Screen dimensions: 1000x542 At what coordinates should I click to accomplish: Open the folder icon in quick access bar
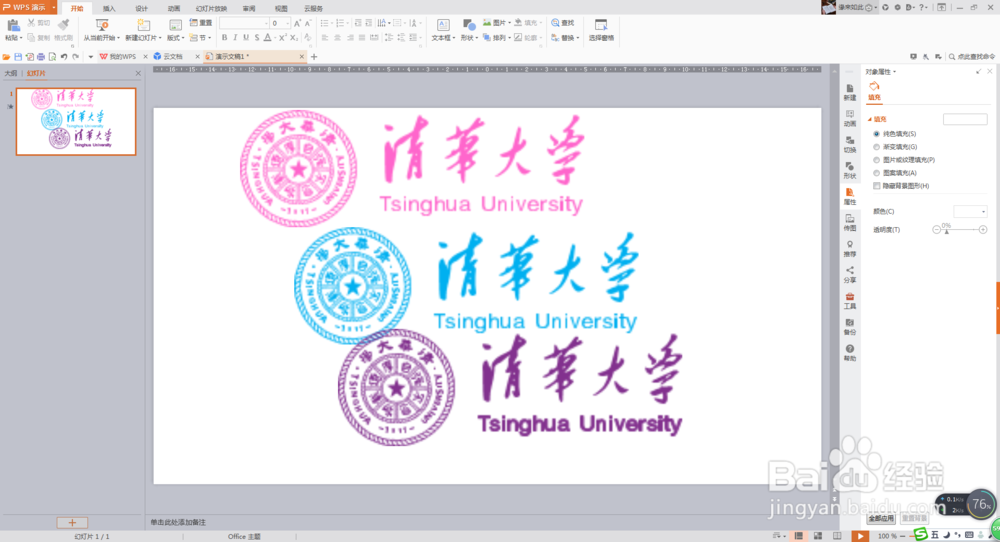click(6, 57)
